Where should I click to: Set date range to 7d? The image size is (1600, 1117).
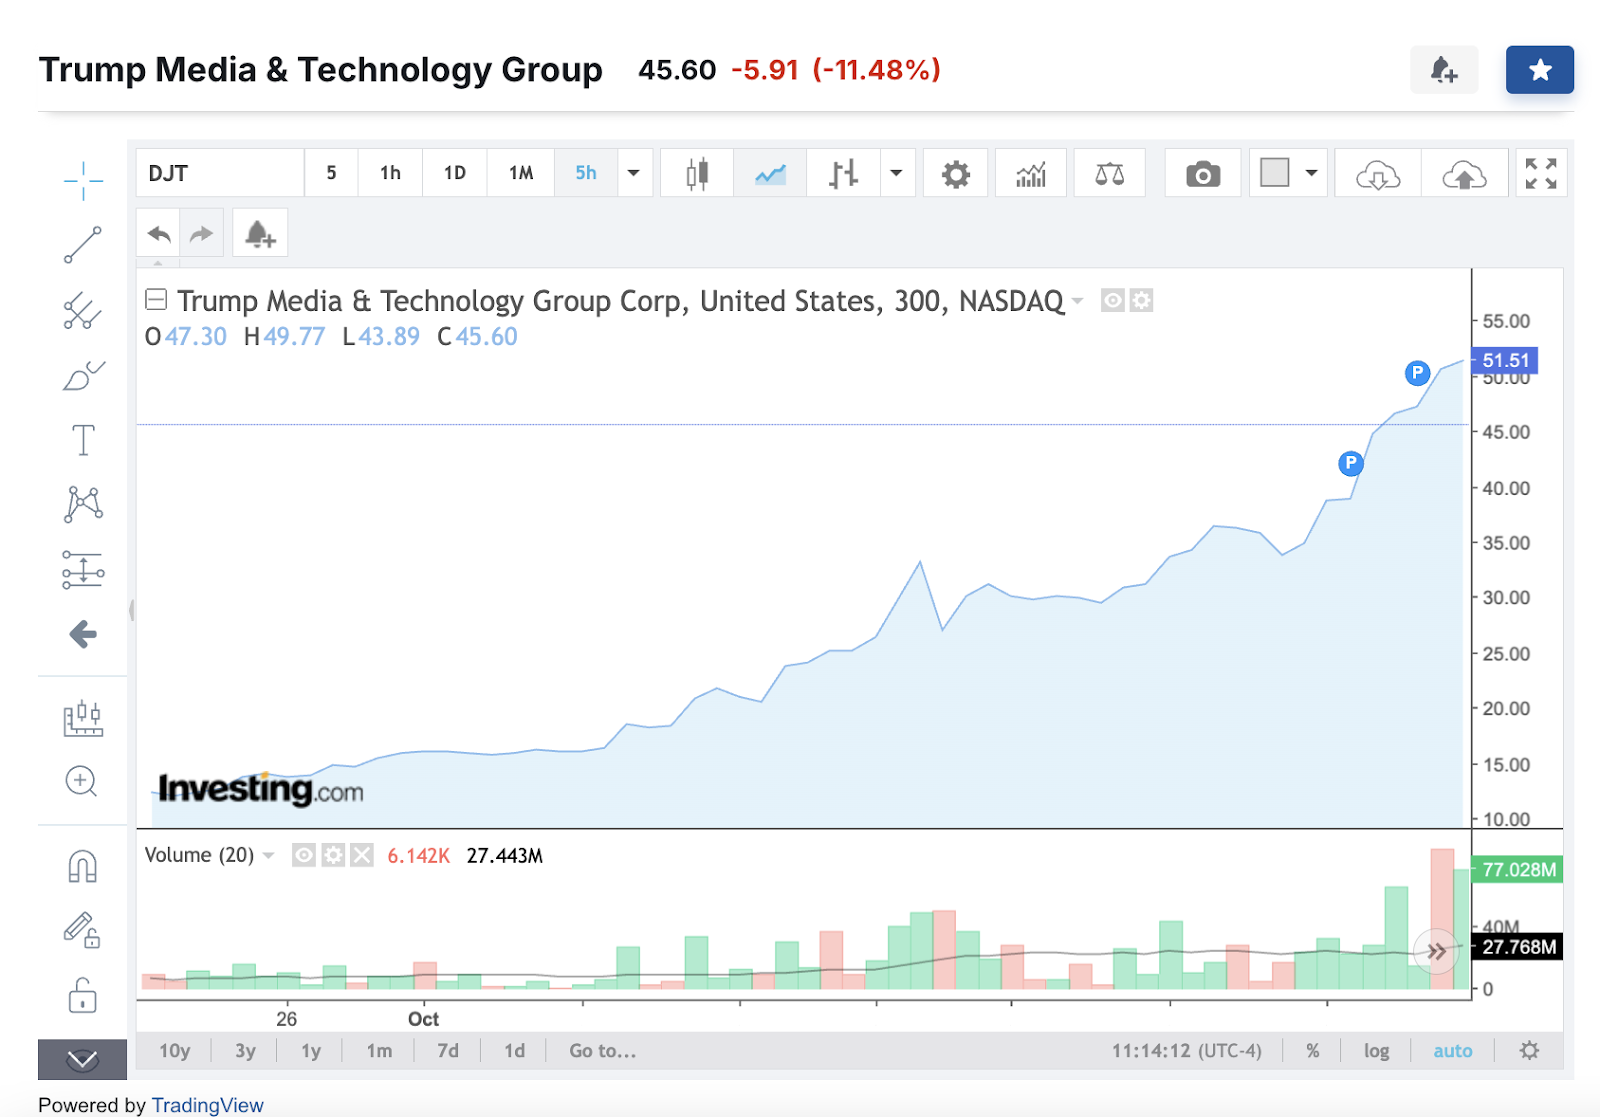coord(448,1051)
